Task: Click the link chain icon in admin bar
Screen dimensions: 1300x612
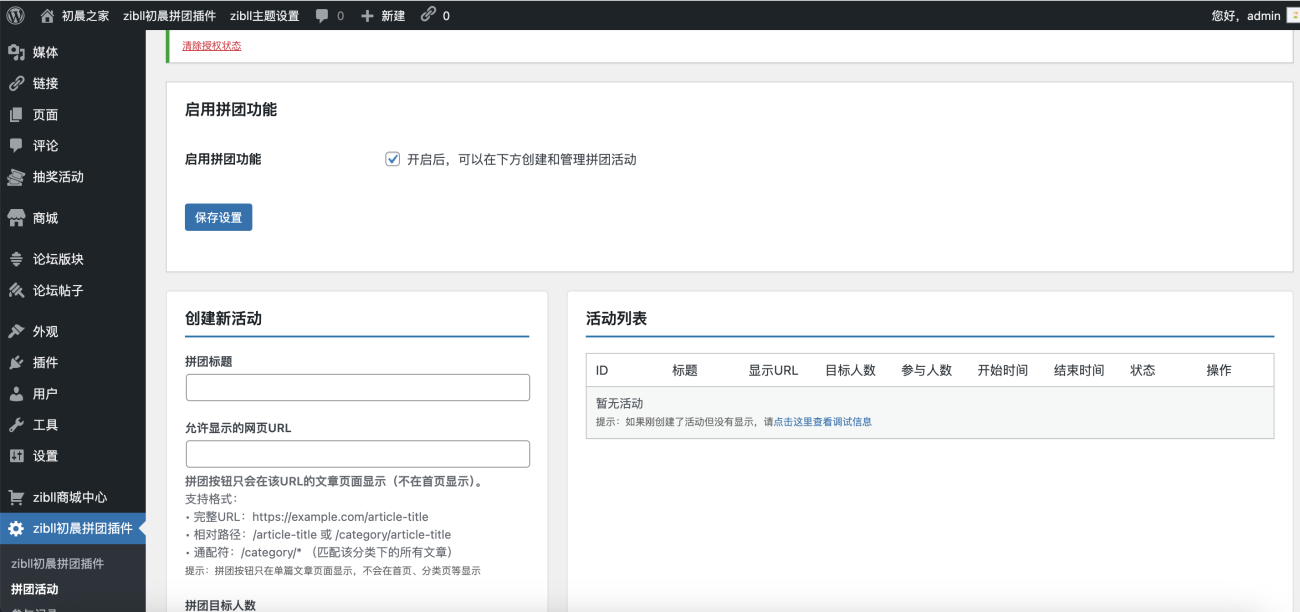Action: click(428, 15)
